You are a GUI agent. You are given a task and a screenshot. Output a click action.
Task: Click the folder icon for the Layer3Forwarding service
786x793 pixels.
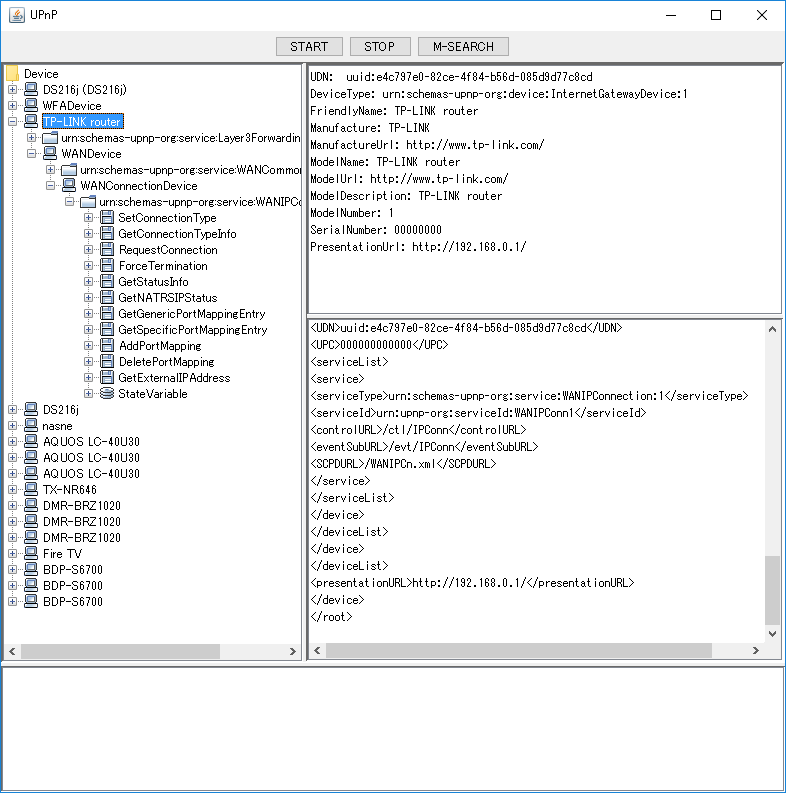point(50,138)
